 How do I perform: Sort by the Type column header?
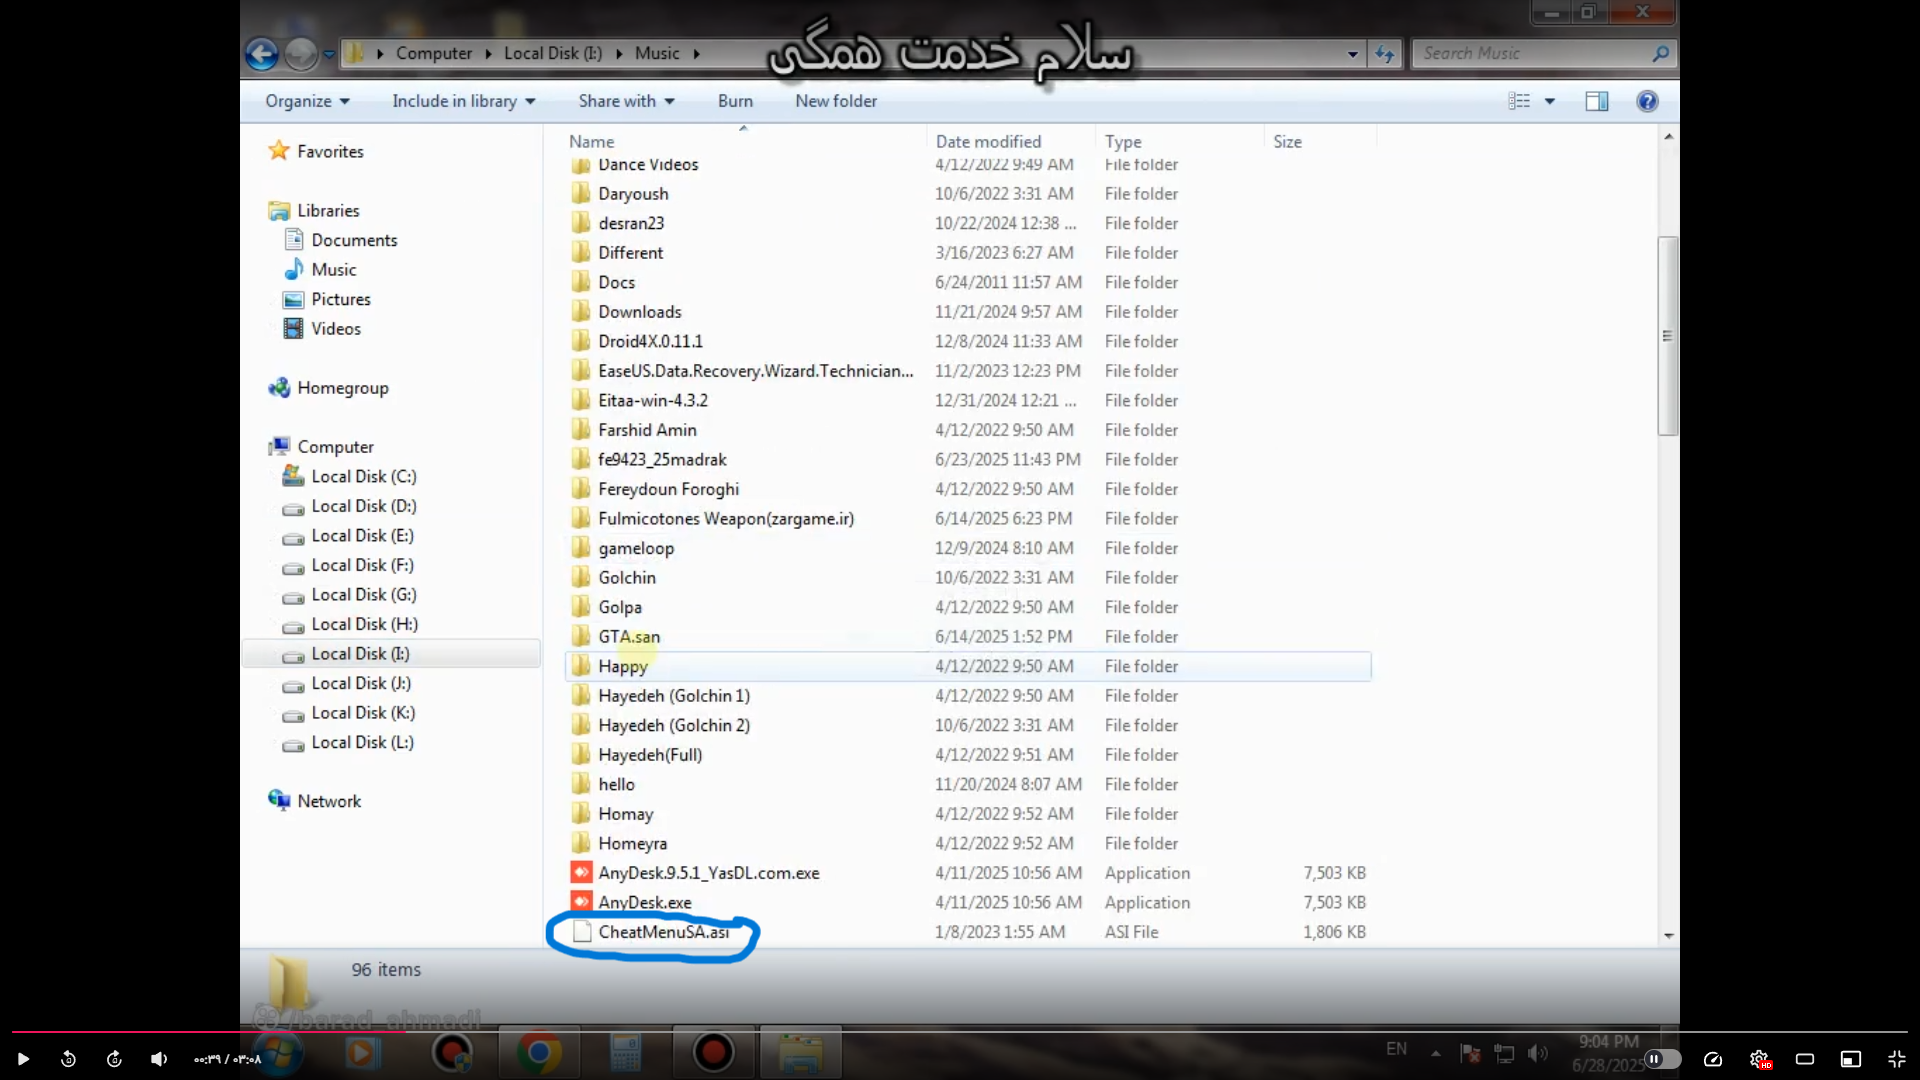click(x=1180, y=142)
